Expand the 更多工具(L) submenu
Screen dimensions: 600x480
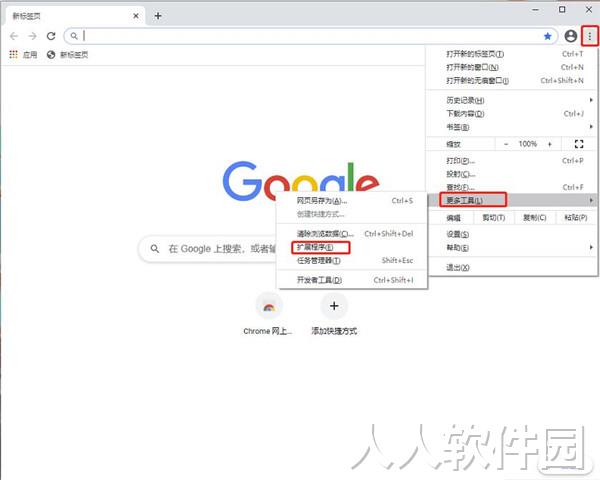512,200
